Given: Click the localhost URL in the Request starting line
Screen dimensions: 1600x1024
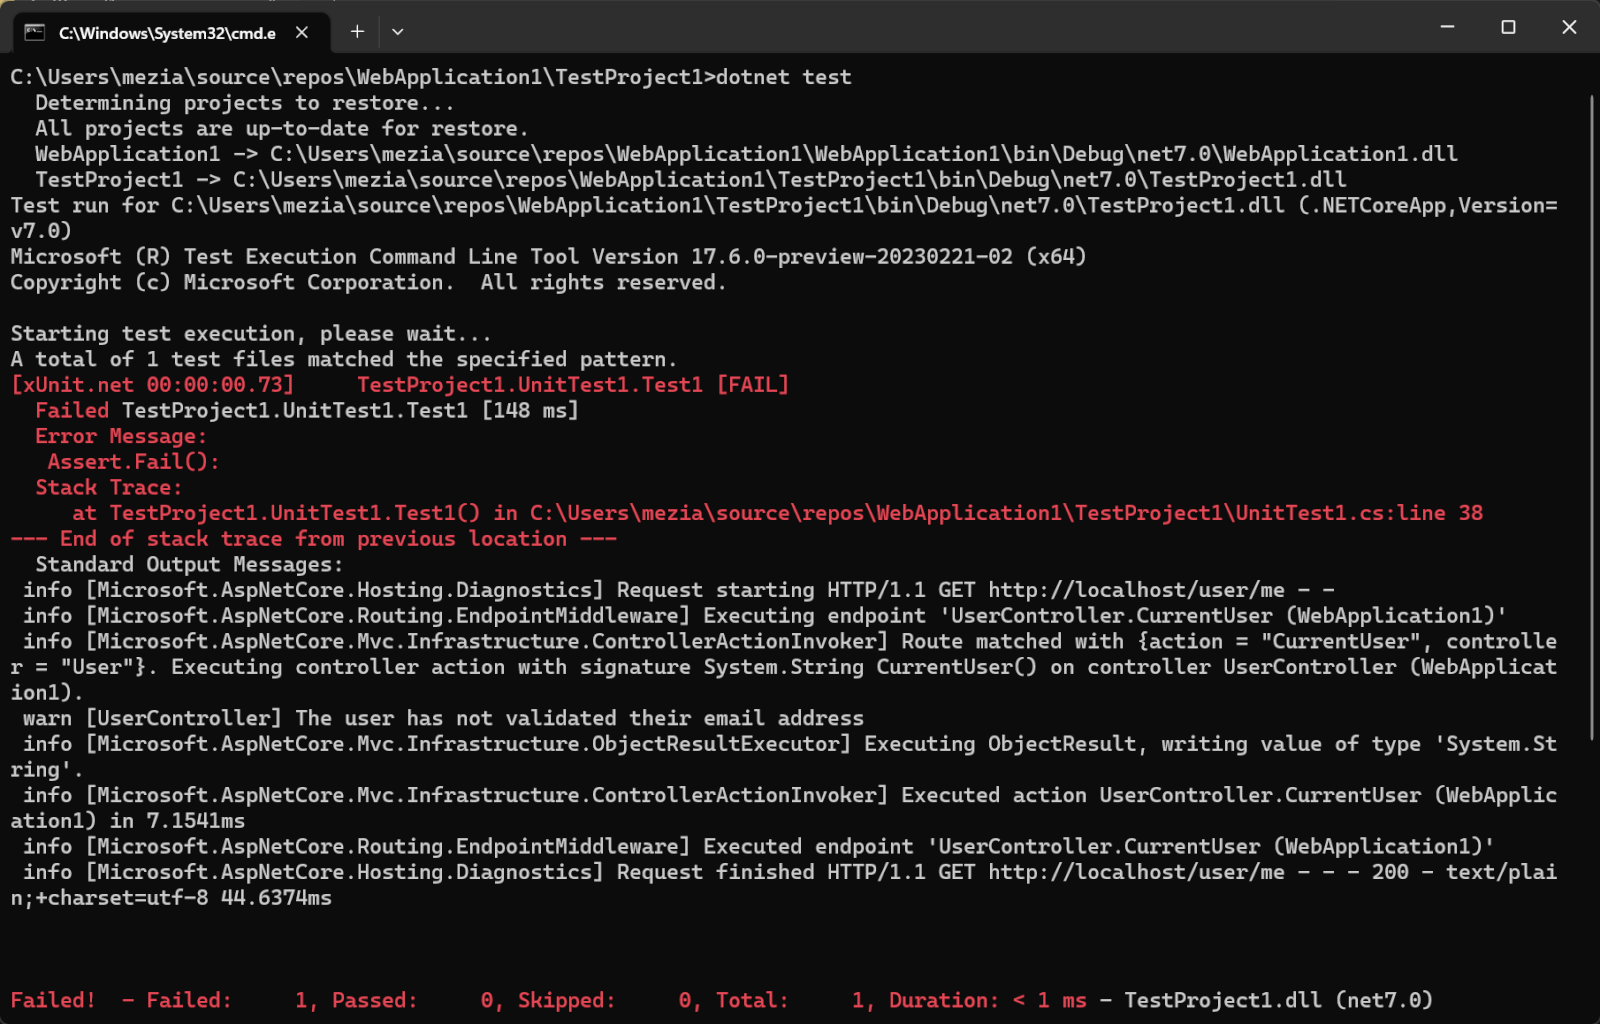Looking at the screenshot, I should (1136, 590).
